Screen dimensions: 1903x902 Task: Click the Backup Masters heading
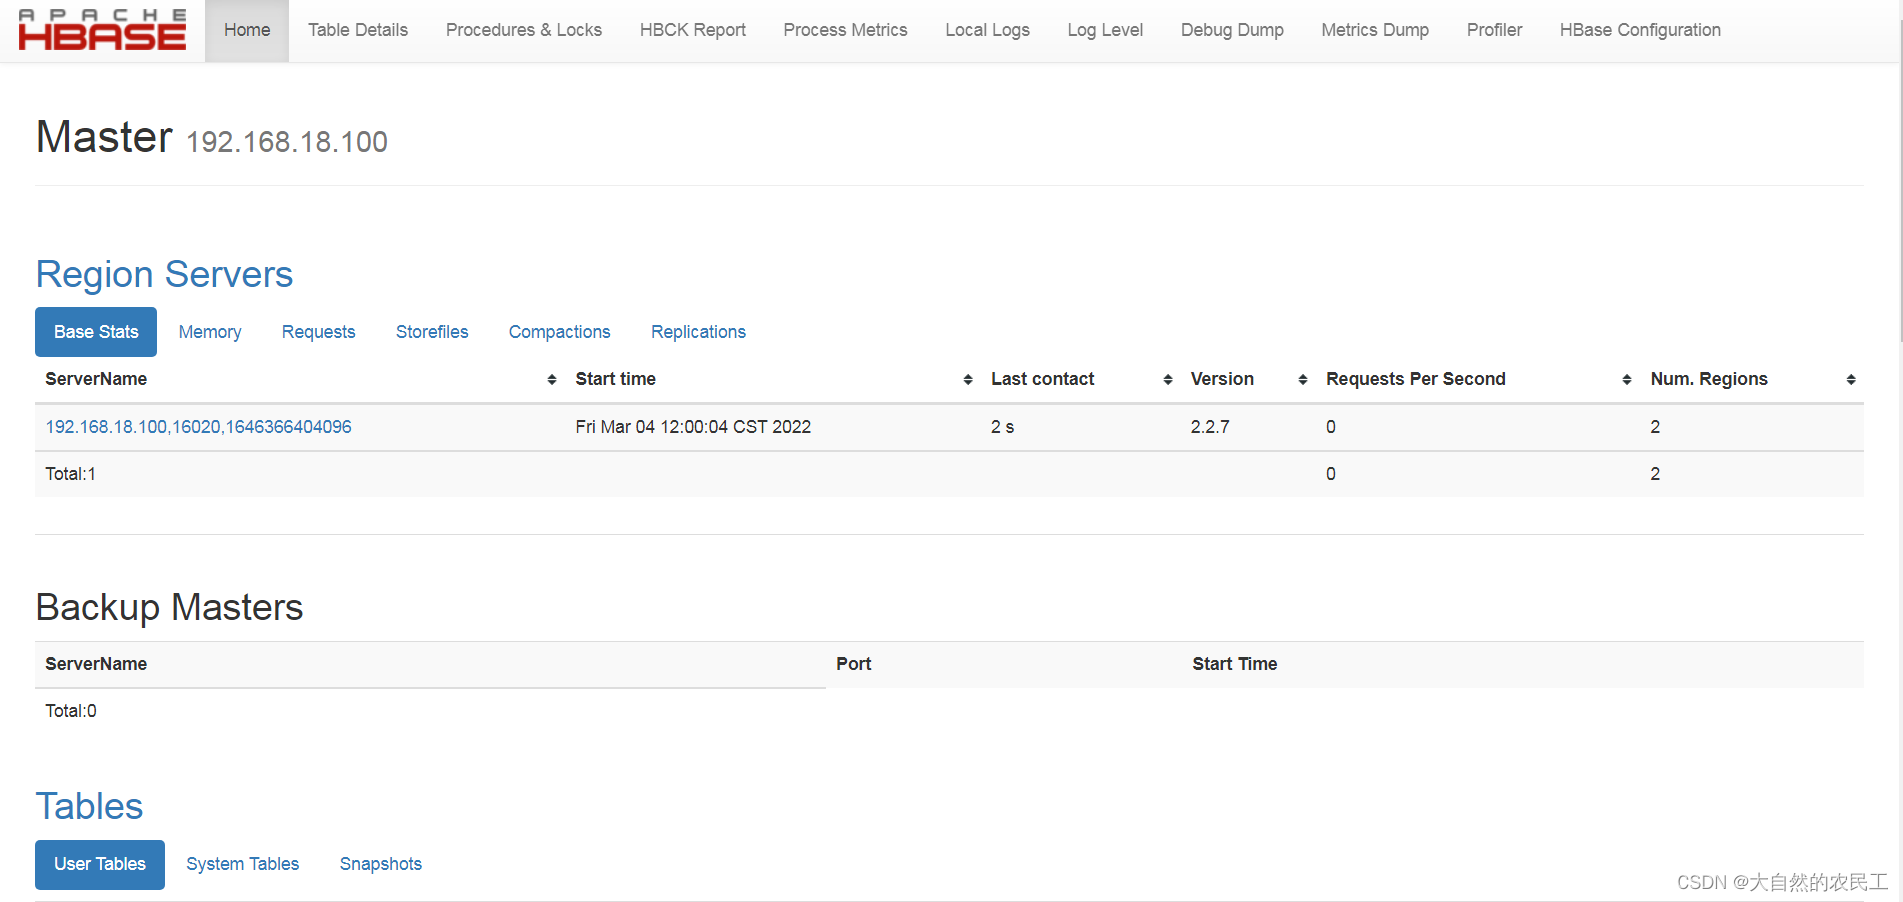click(x=169, y=607)
